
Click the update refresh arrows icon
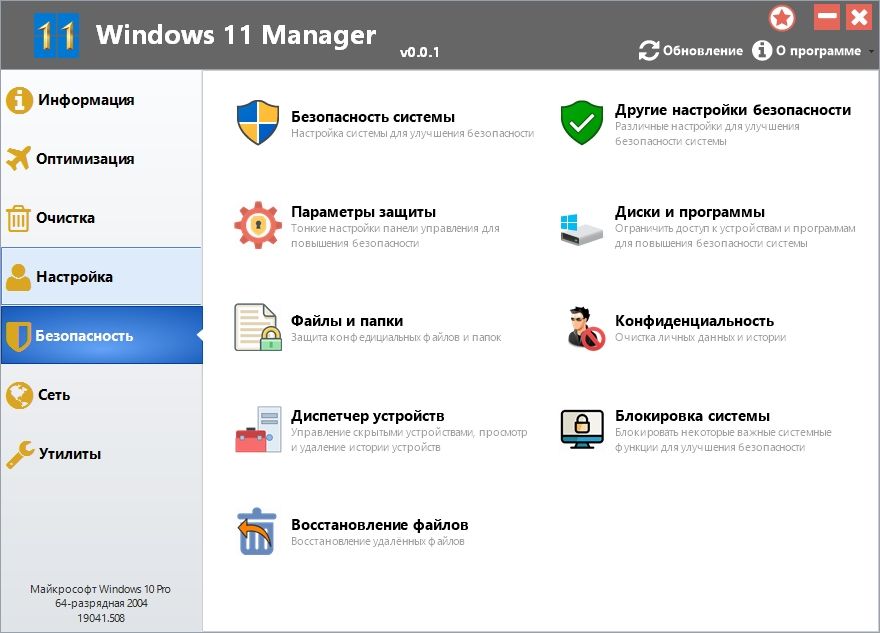(649, 51)
